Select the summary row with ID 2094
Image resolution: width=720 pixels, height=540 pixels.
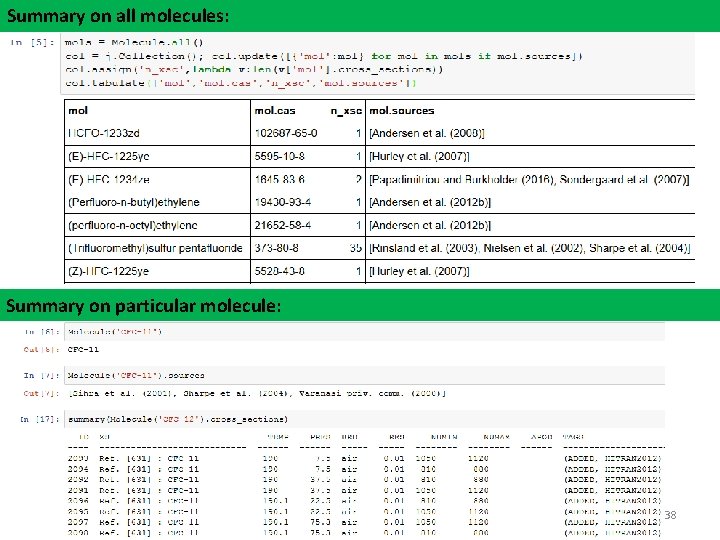tap(365, 469)
